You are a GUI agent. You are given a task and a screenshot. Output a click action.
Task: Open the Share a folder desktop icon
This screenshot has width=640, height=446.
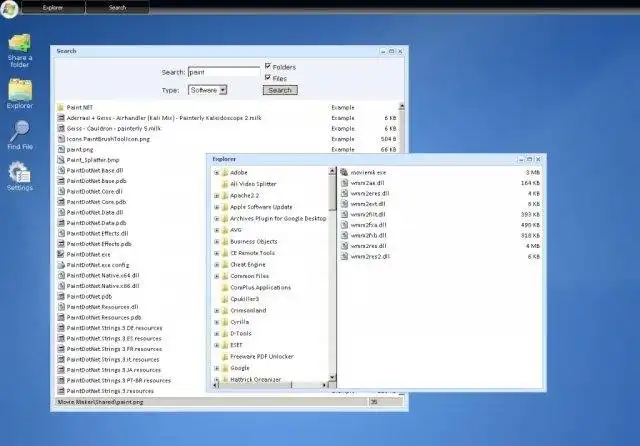[20, 51]
